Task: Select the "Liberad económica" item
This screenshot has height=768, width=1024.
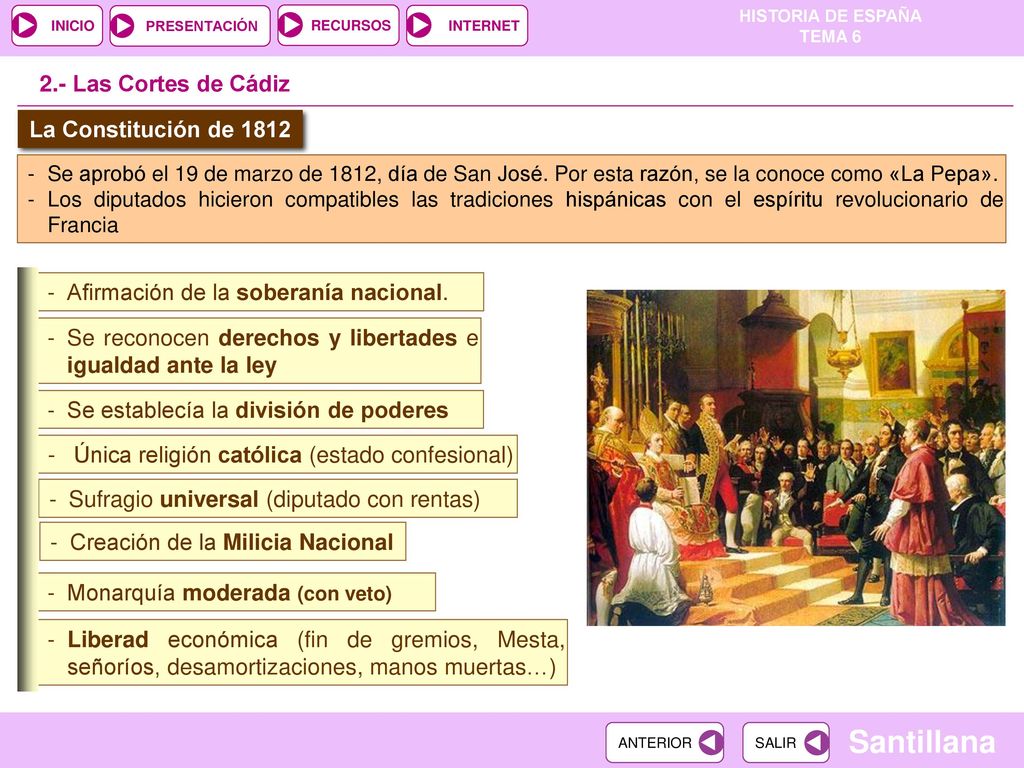Action: point(303,652)
